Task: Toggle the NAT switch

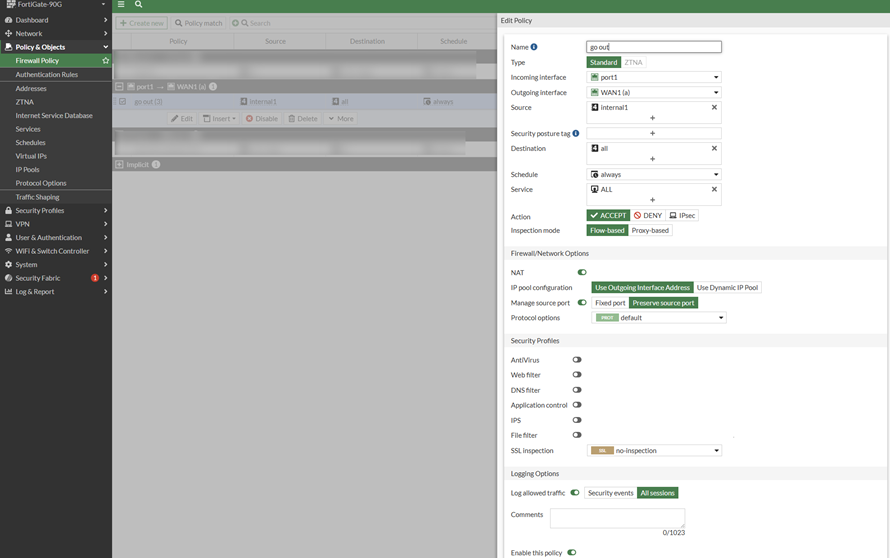Action: [x=582, y=272]
